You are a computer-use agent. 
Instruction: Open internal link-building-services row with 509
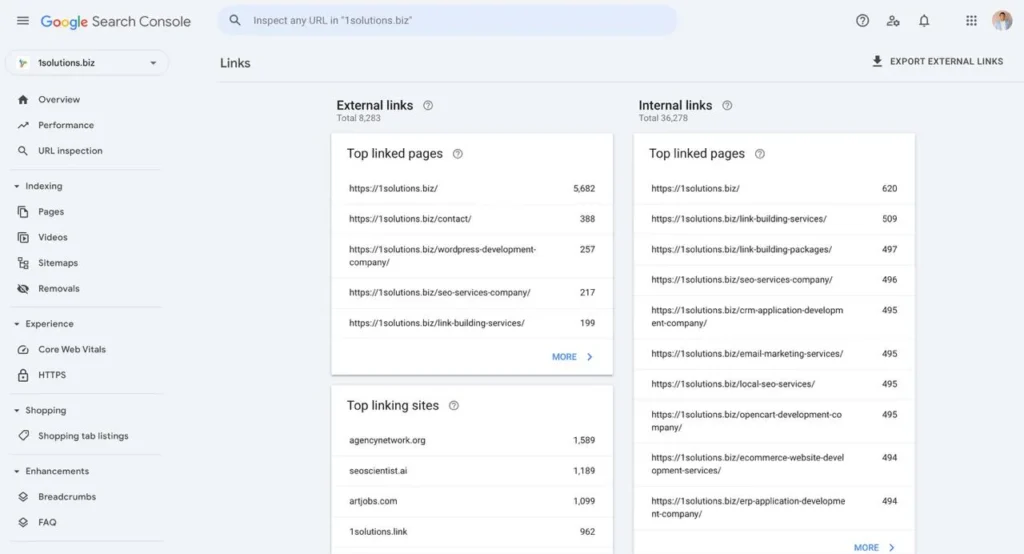pyautogui.click(x=774, y=219)
